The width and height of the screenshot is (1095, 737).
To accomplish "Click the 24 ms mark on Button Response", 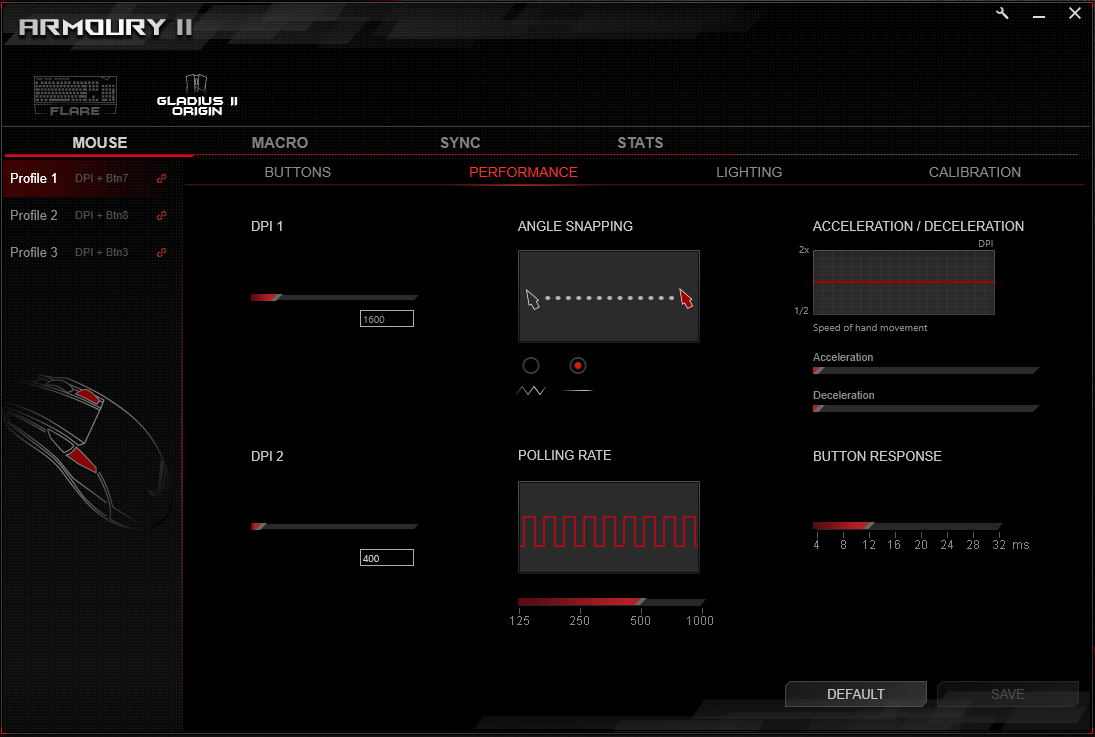I will [947, 544].
